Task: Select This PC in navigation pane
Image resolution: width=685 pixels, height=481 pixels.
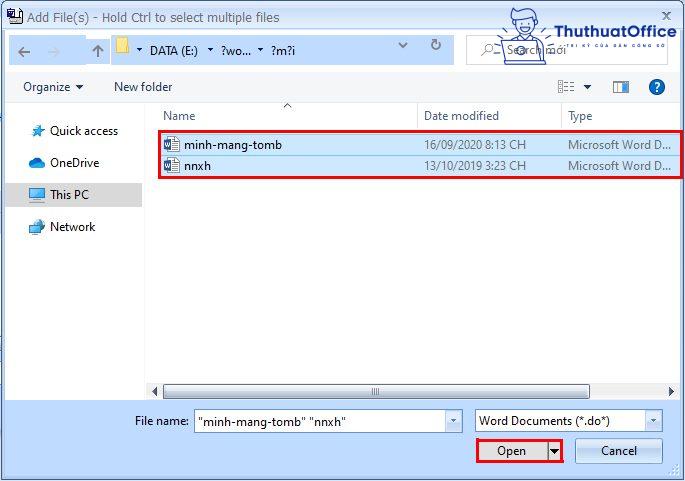Action: click(69, 194)
